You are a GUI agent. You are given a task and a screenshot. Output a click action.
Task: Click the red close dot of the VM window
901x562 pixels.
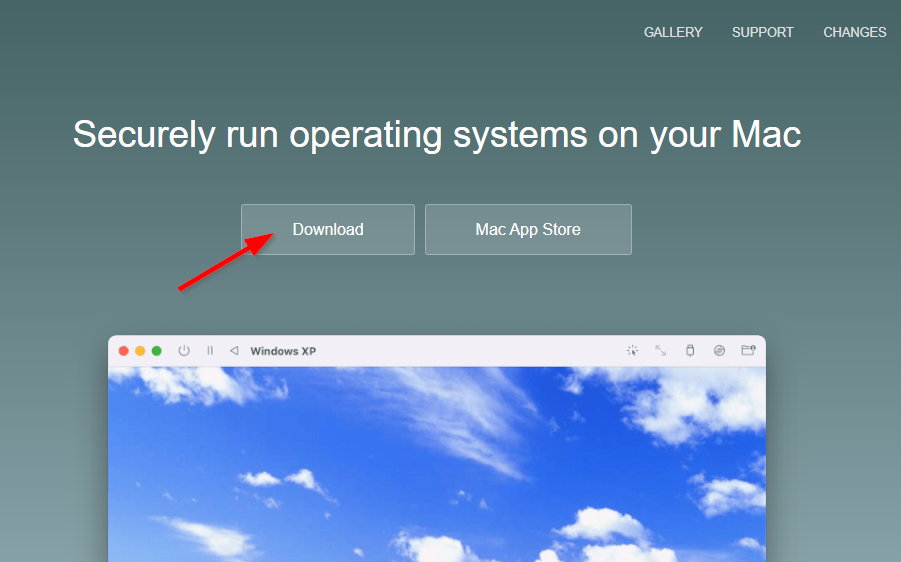pos(124,351)
